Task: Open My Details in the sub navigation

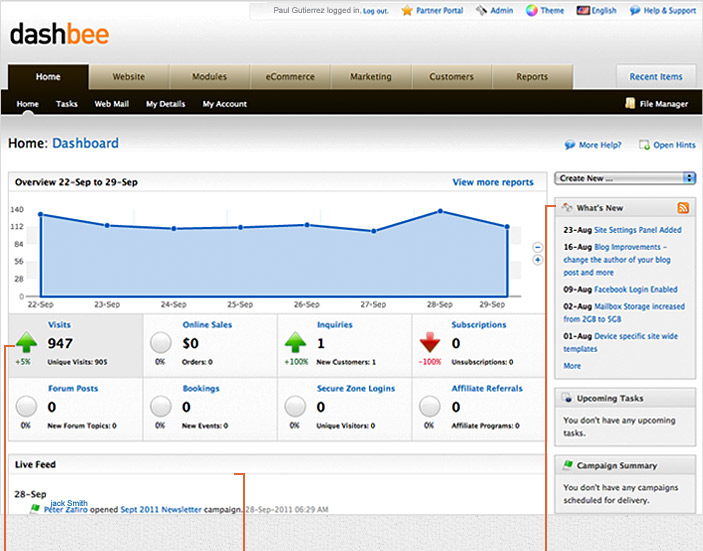Action: pos(165,104)
